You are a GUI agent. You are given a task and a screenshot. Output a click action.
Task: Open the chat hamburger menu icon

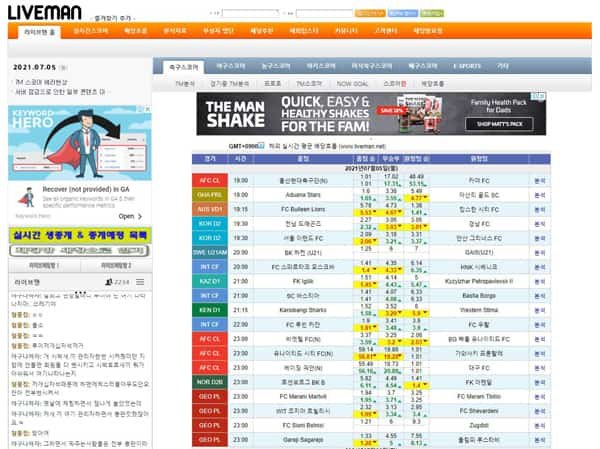coord(140,282)
